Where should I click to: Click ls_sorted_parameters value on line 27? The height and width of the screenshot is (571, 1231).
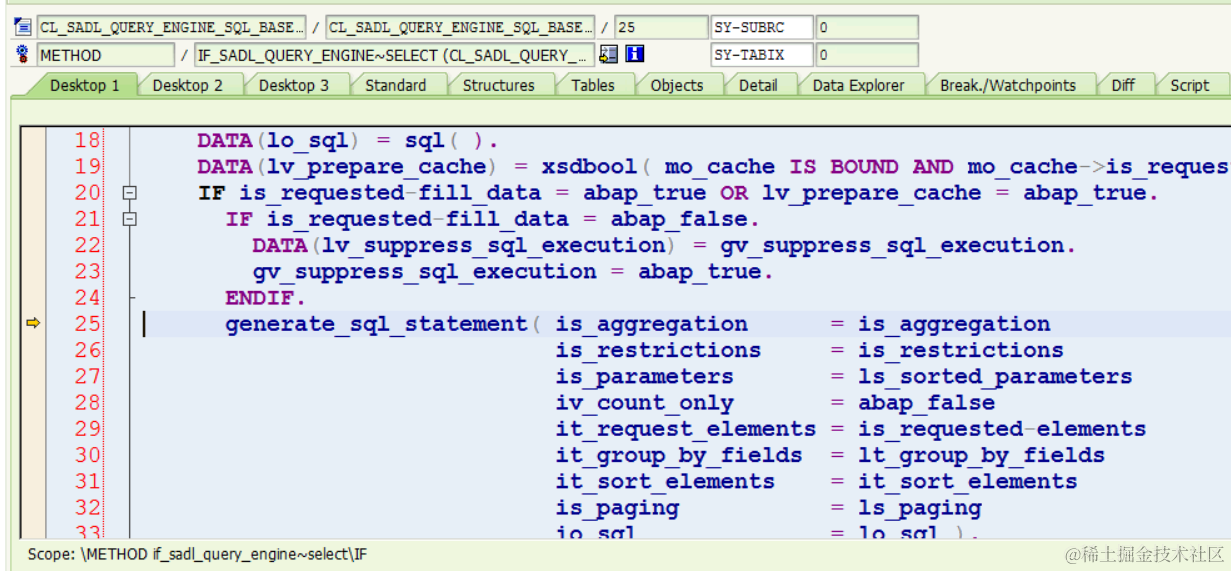(995, 376)
